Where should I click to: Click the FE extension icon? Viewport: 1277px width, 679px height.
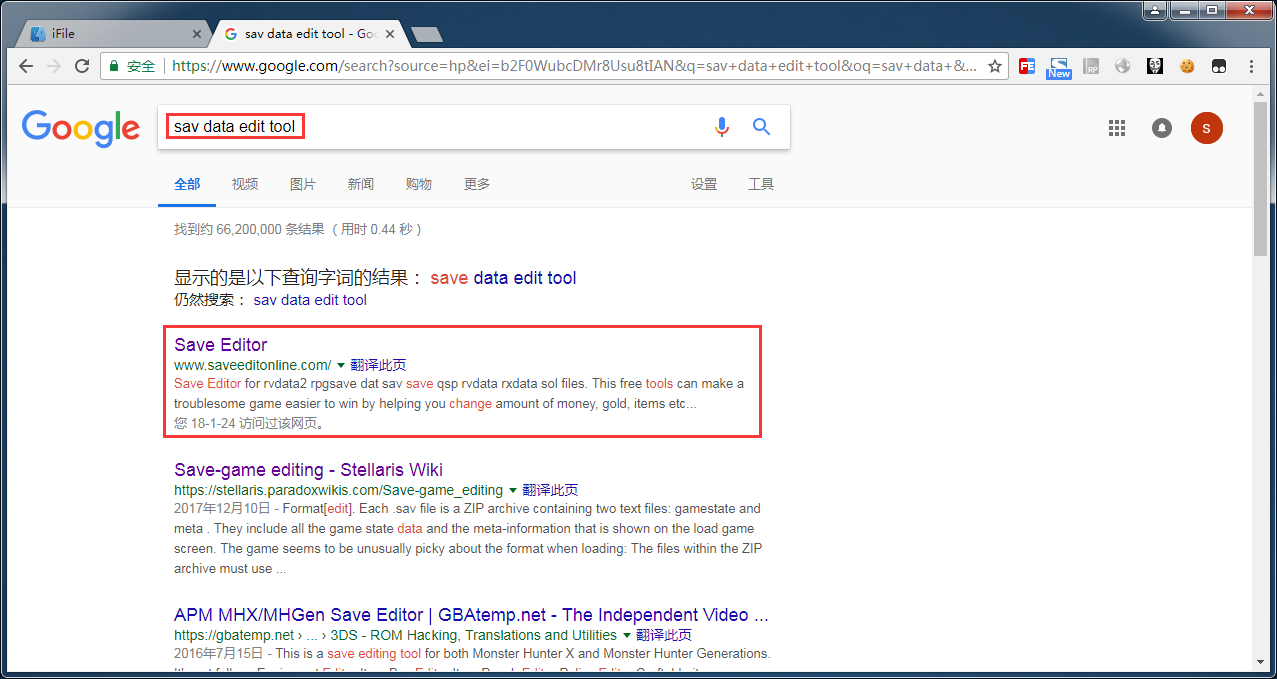coord(1026,66)
